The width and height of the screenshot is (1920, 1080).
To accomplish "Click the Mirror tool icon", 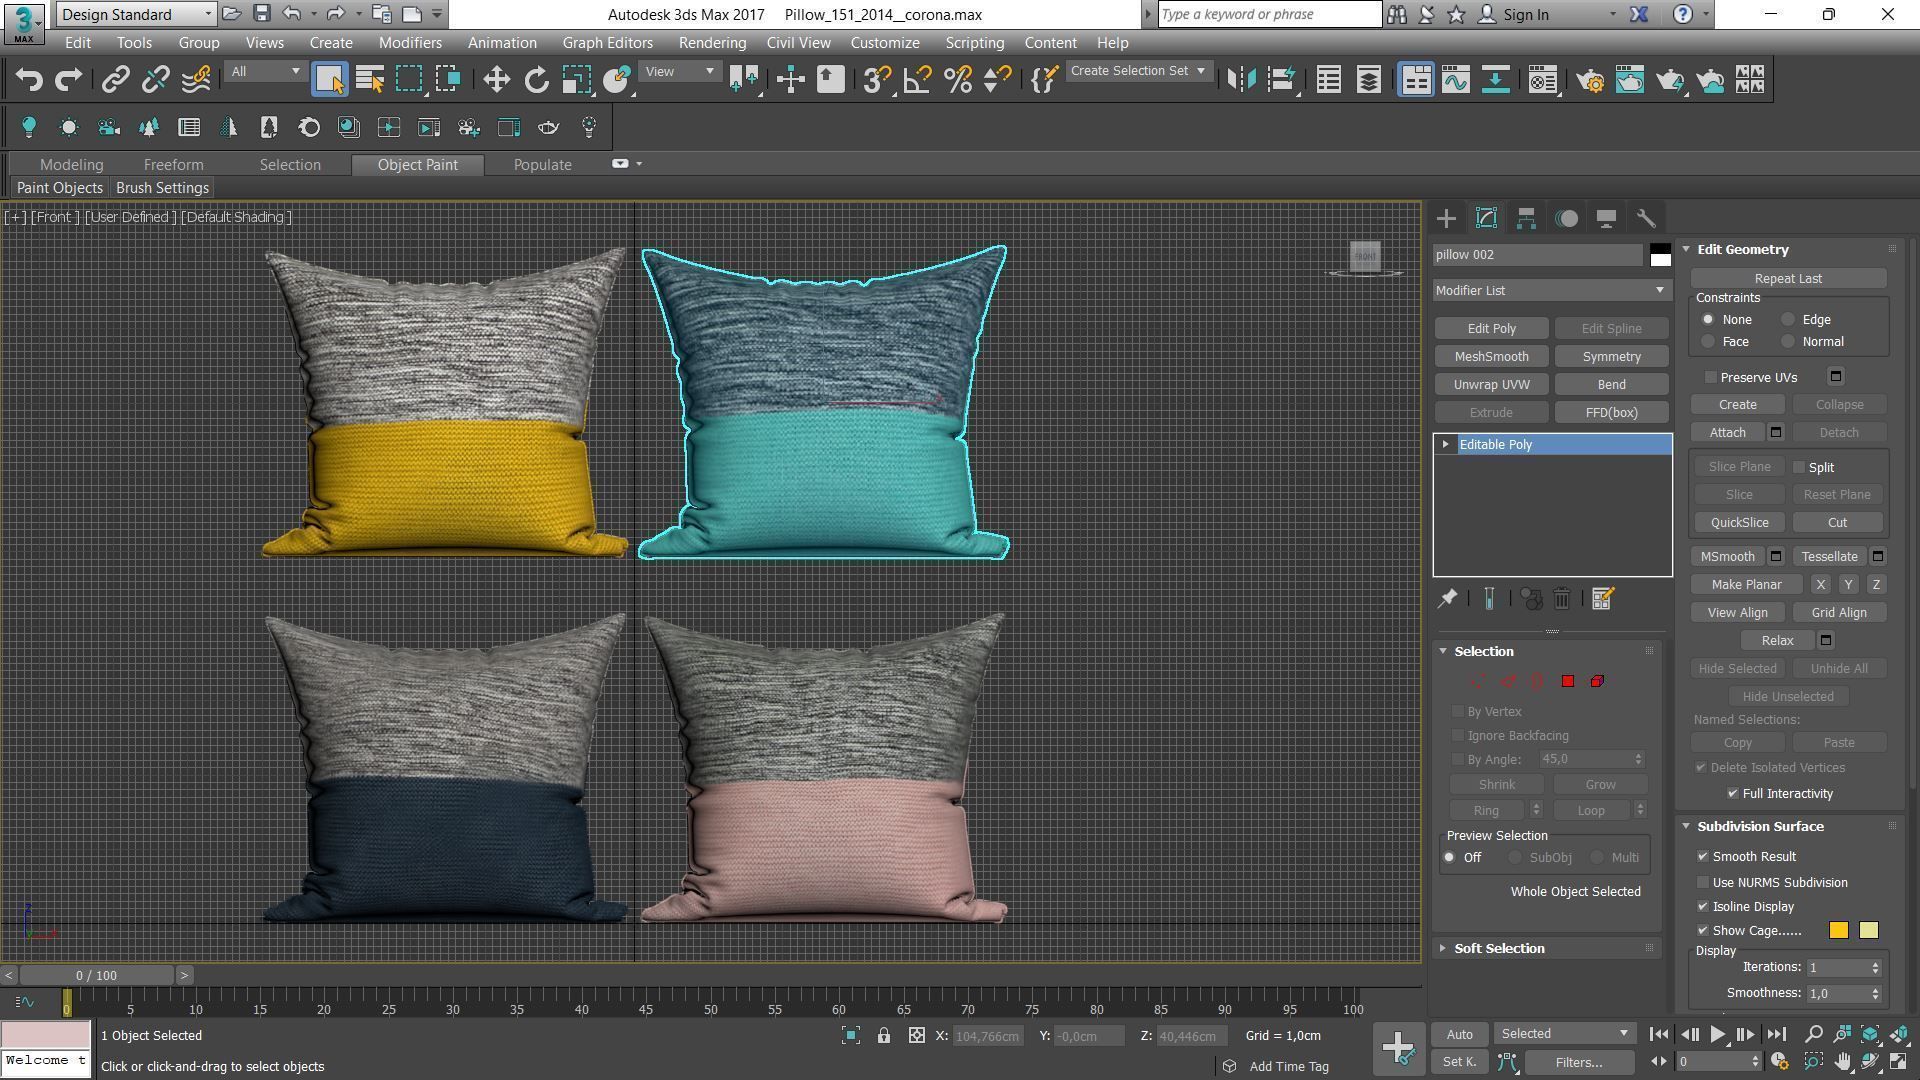I will coord(1241,80).
